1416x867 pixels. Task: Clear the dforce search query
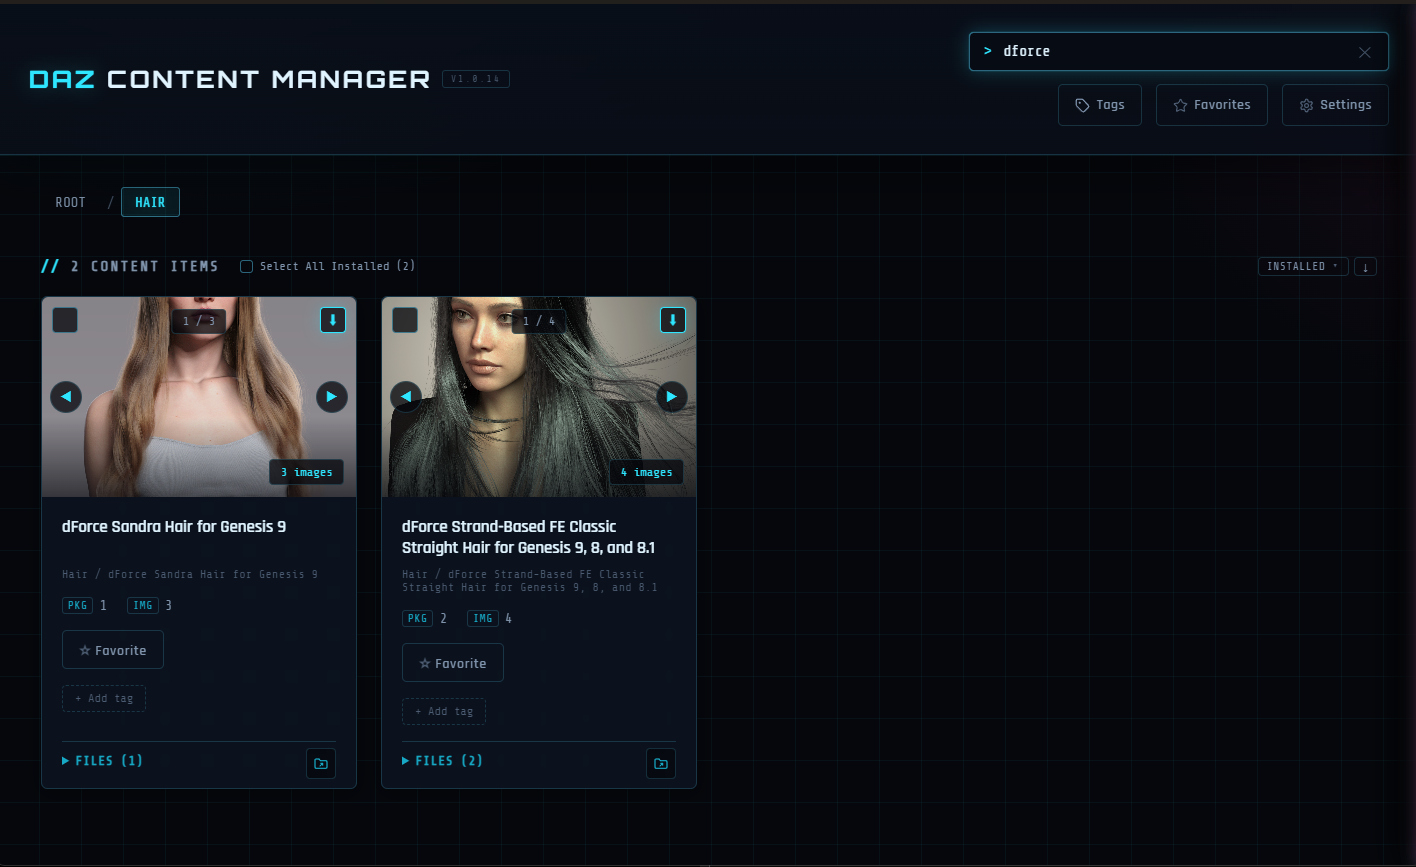[1364, 52]
